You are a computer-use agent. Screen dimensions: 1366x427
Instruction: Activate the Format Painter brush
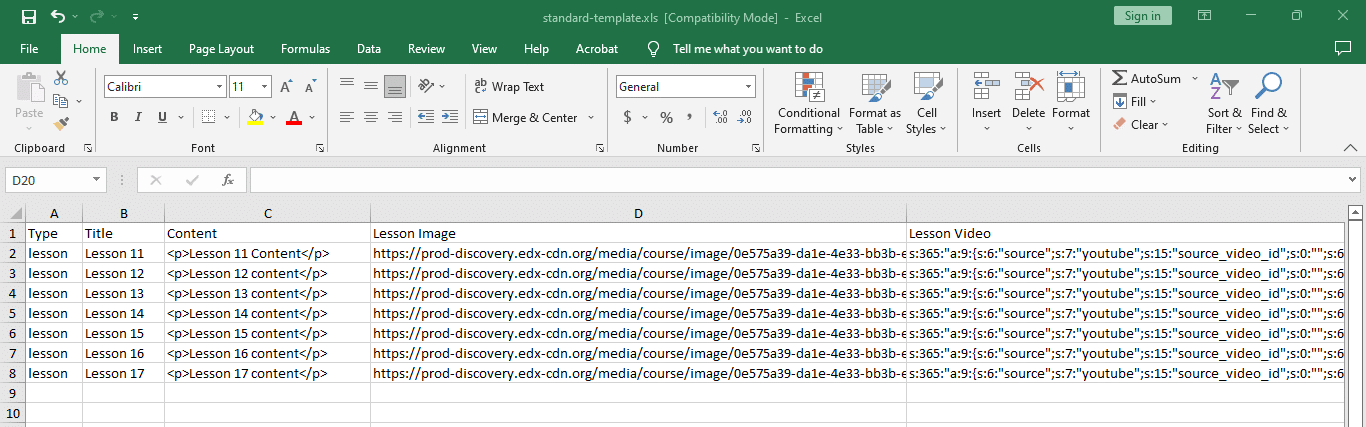61,124
